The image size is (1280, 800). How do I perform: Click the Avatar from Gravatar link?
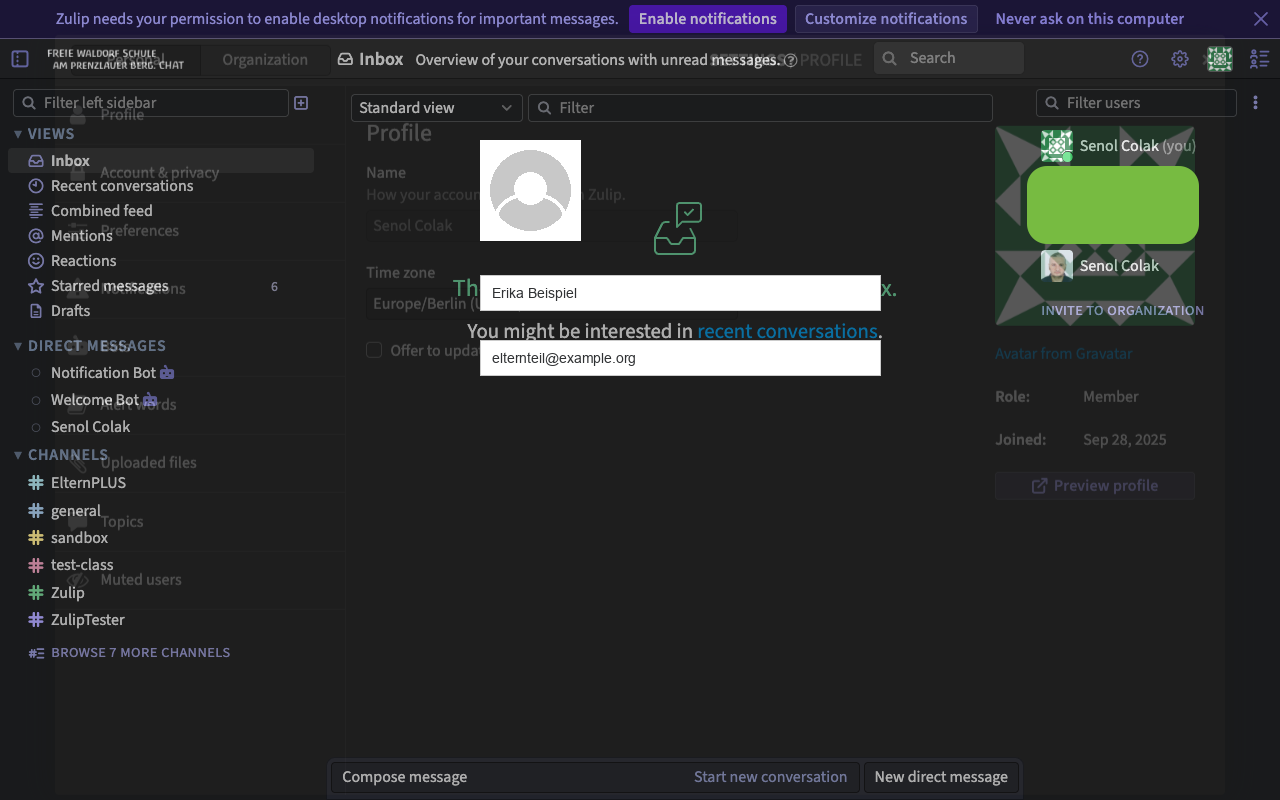tap(1063, 354)
